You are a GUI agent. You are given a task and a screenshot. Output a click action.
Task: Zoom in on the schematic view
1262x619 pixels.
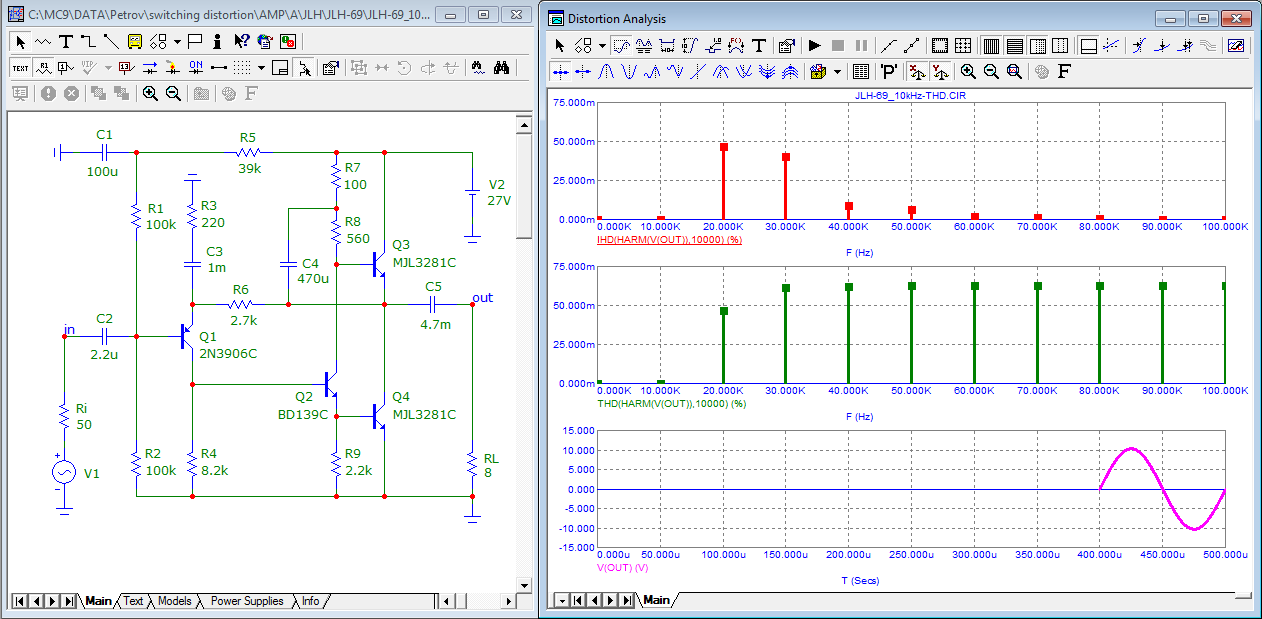click(150, 93)
